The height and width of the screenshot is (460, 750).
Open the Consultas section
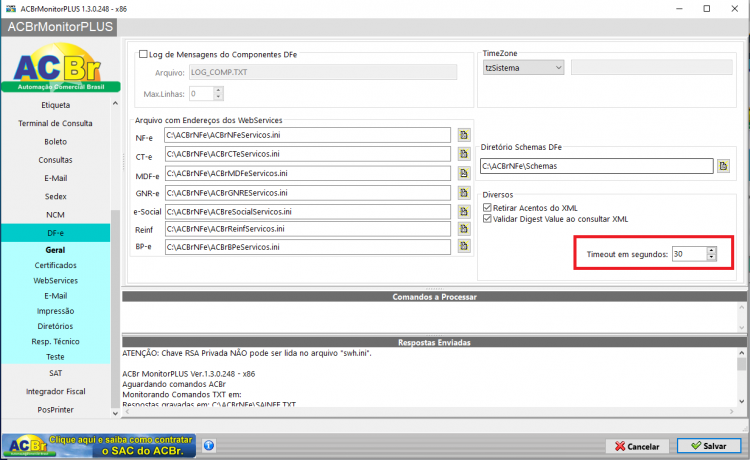pos(55,160)
